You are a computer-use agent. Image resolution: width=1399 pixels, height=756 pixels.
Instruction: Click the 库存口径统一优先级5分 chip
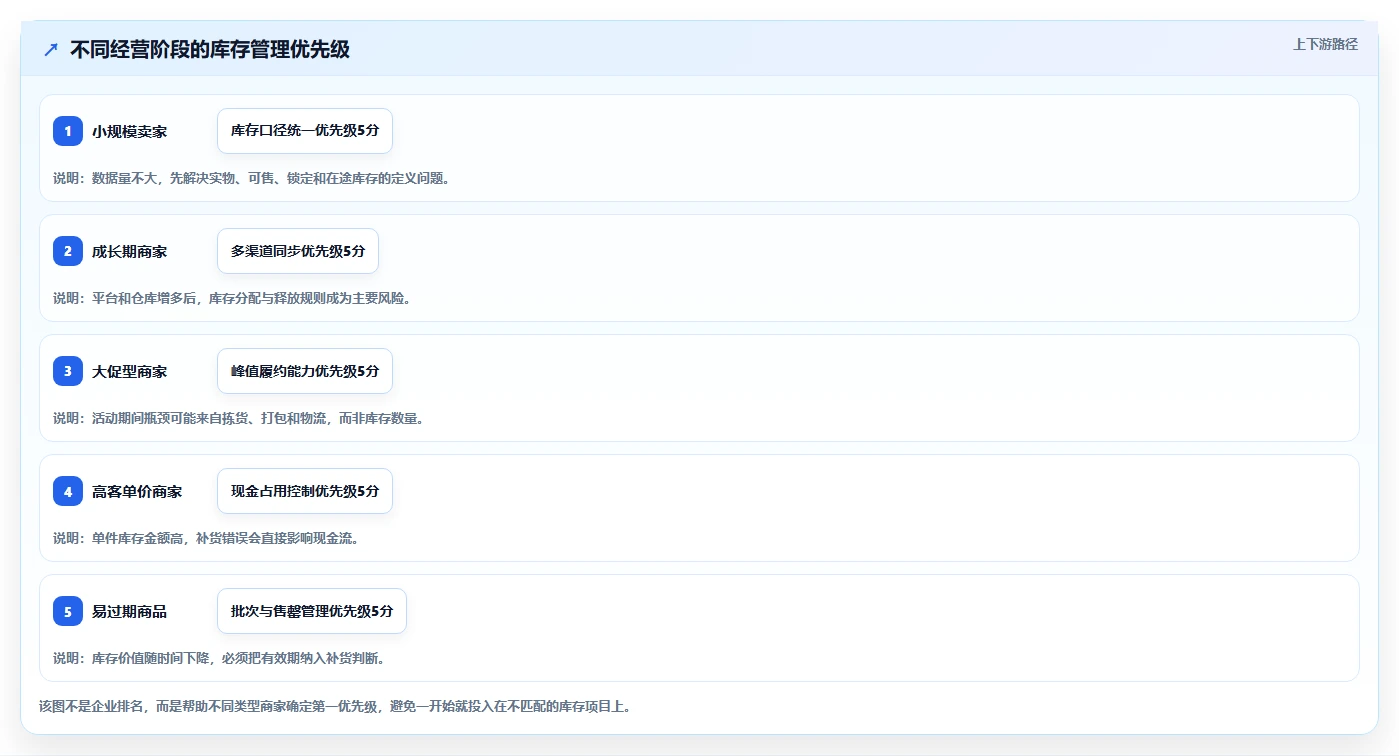pos(305,131)
